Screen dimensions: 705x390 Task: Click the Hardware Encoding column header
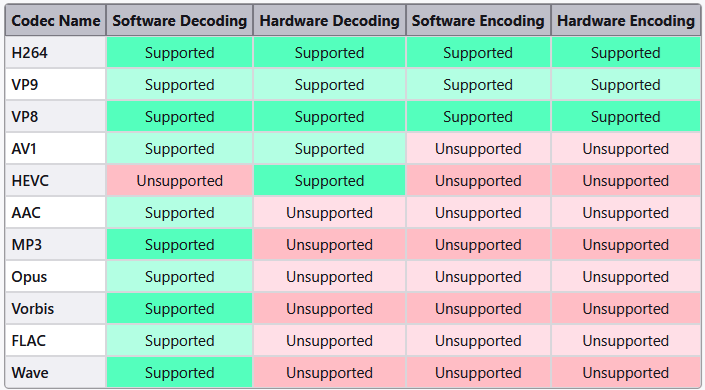(x=625, y=21)
